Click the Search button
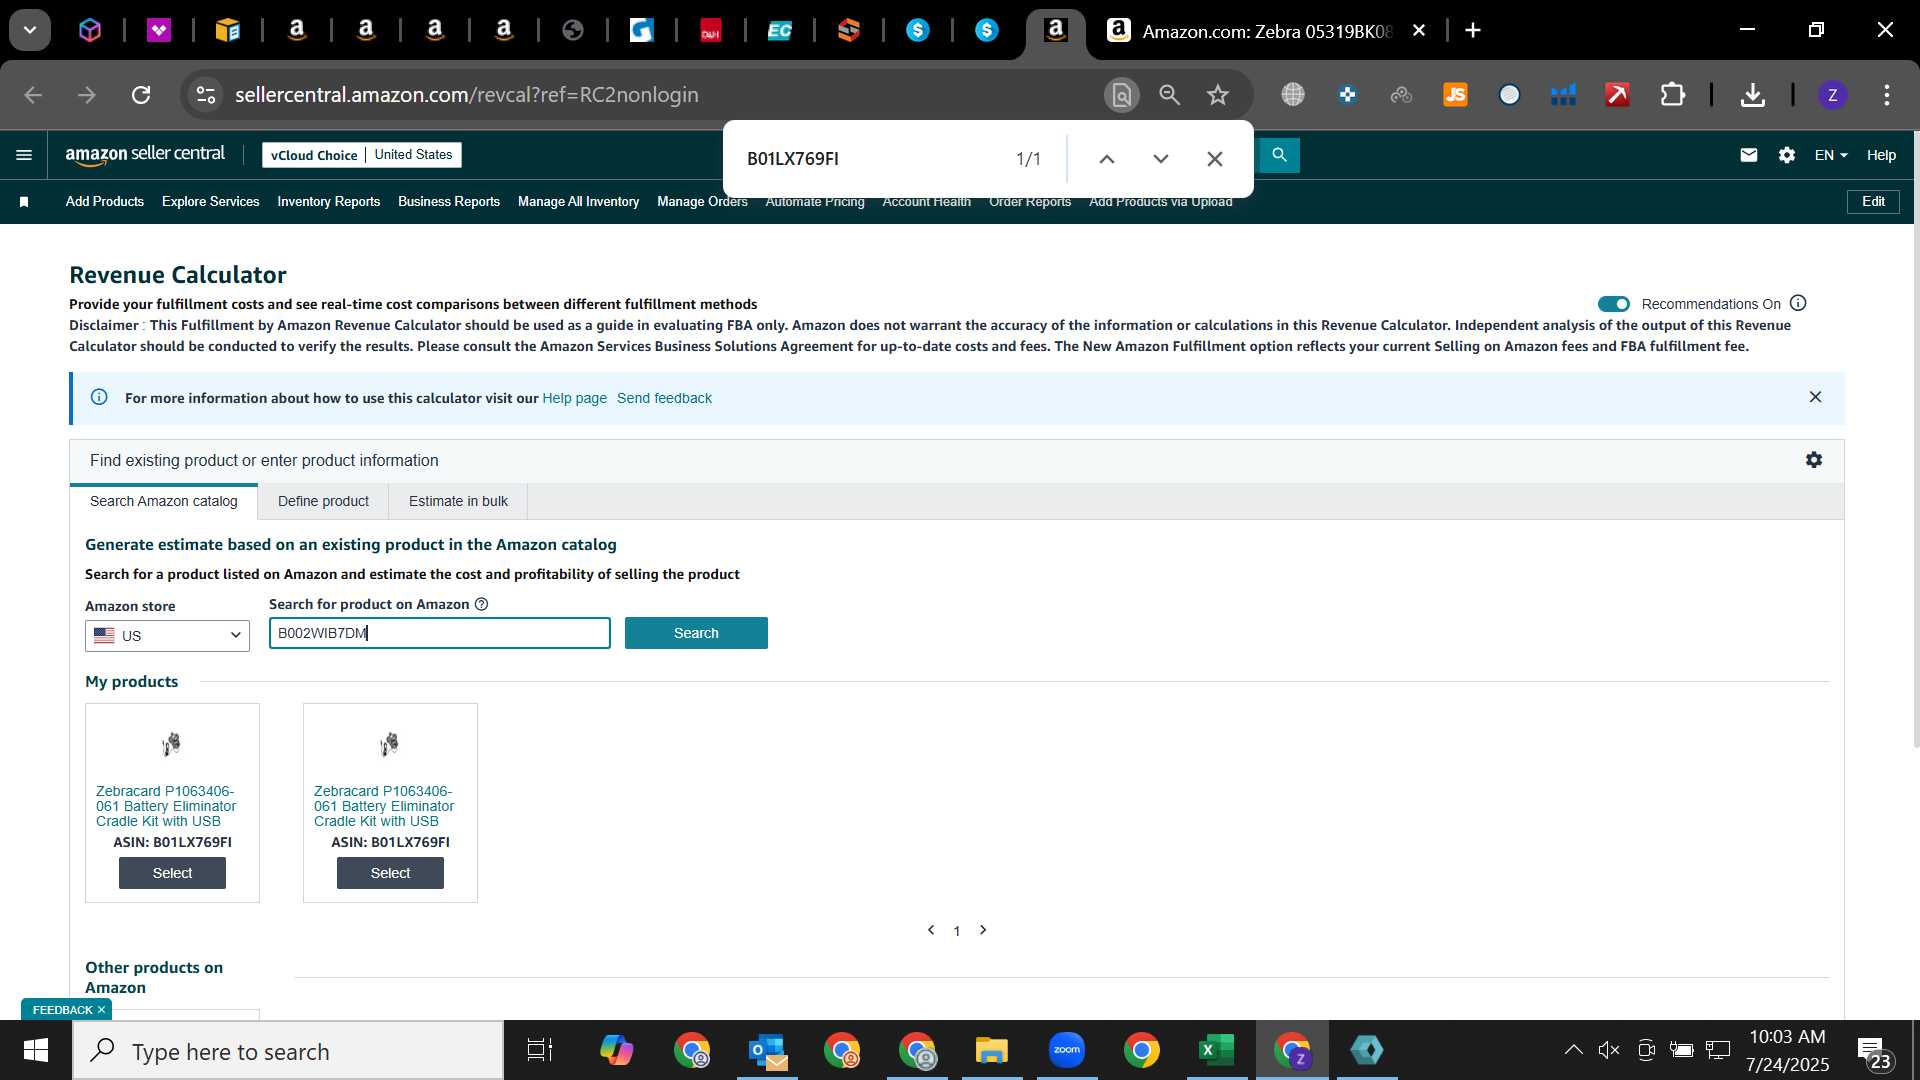This screenshot has width=1920, height=1080. pyautogui.click(x=696, y=633)
